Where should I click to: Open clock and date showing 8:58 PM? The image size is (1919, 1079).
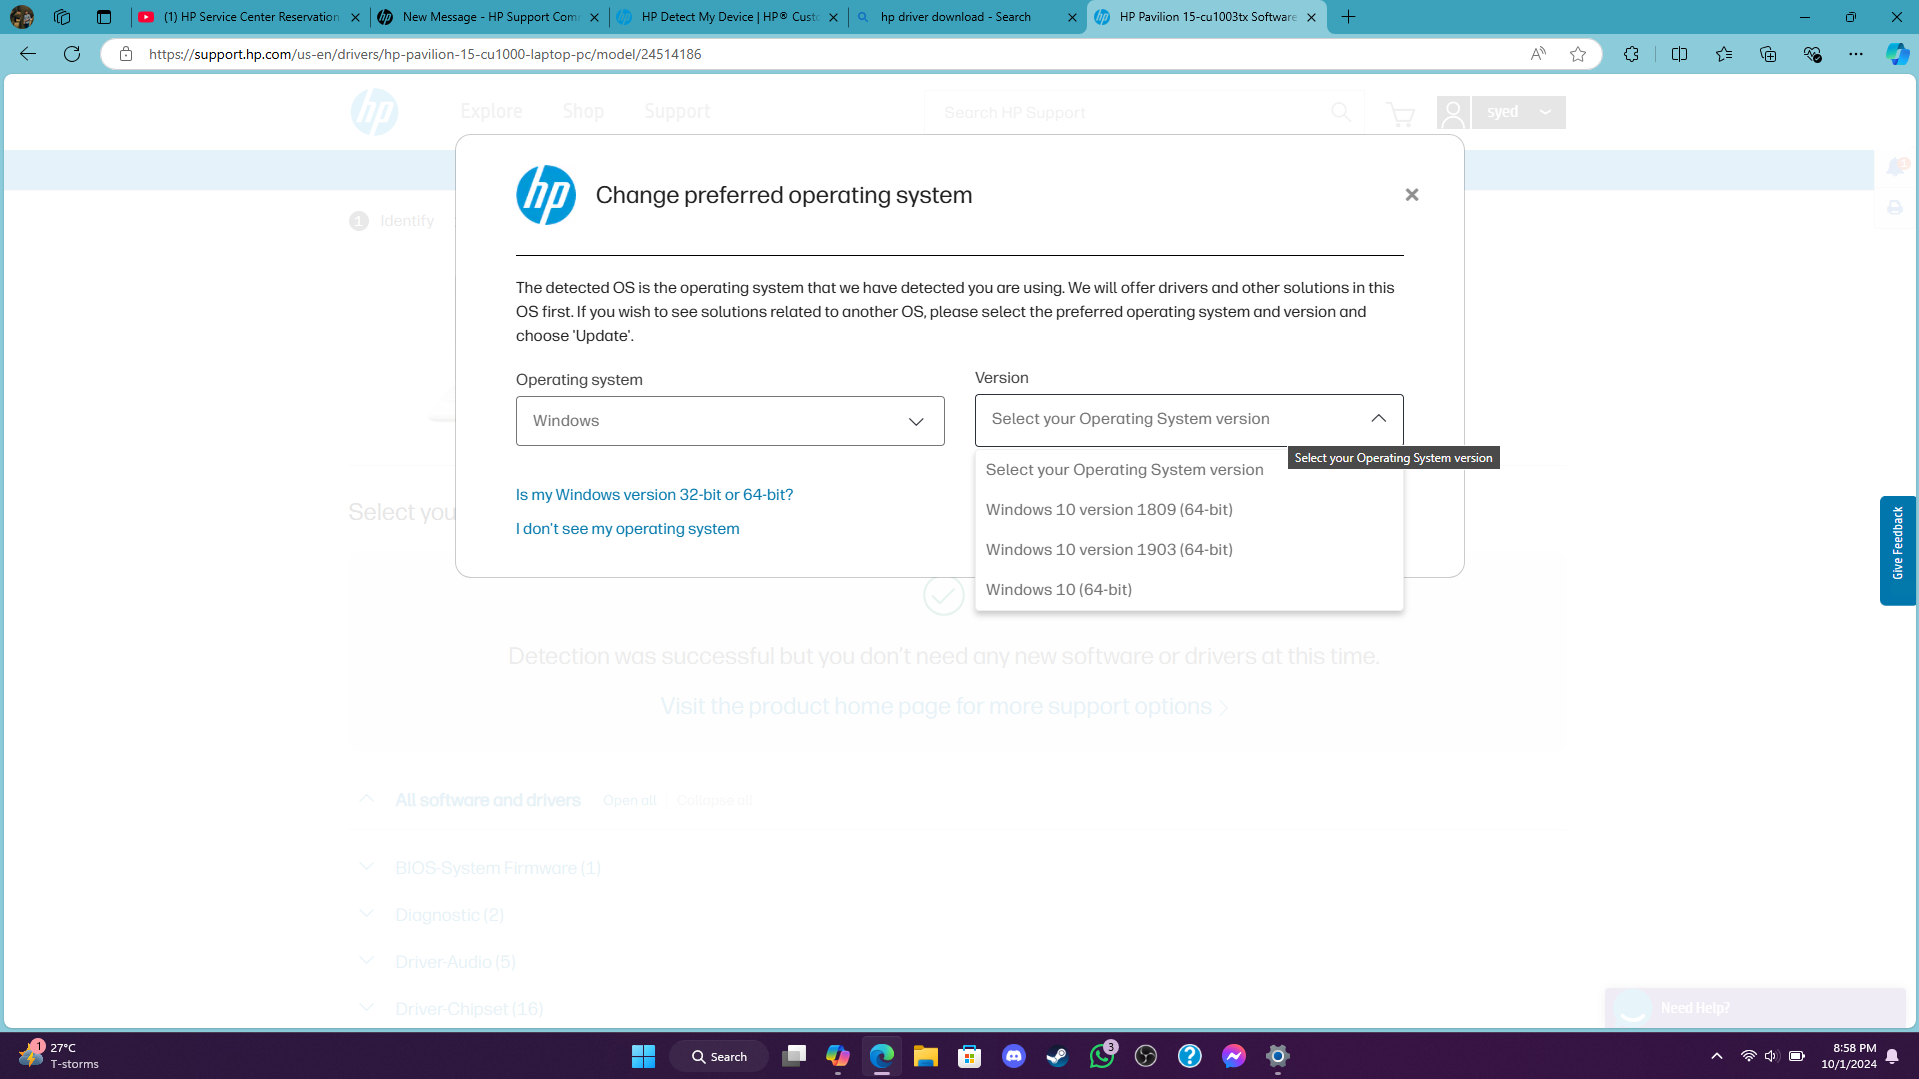click(x=1849, y=1056)
